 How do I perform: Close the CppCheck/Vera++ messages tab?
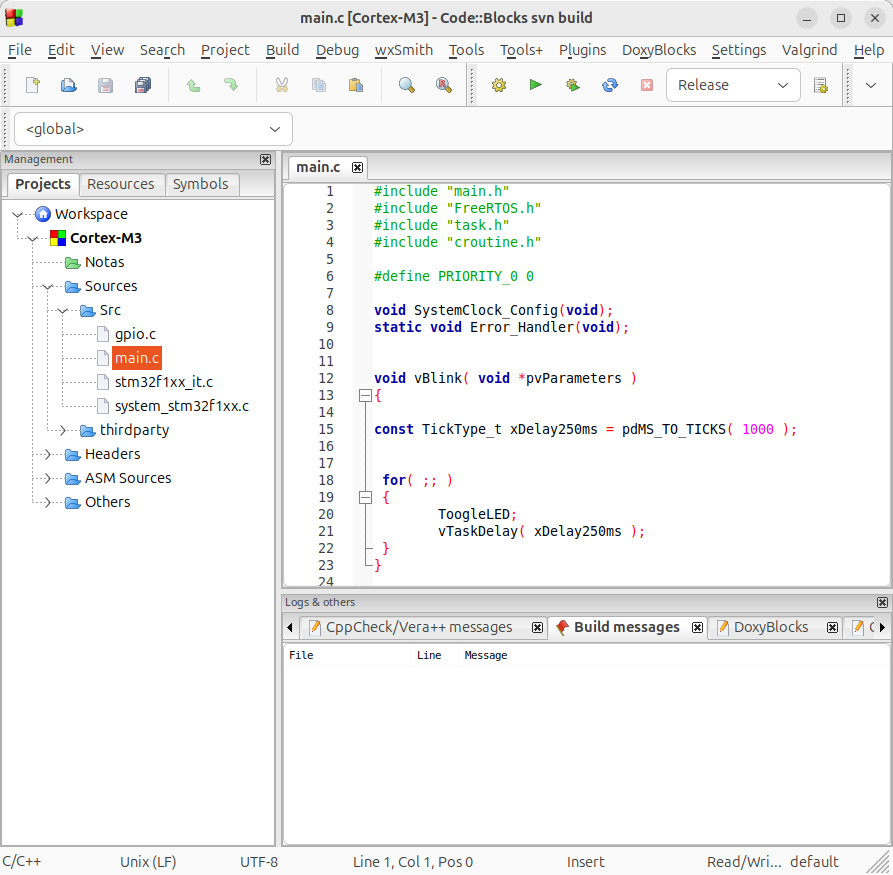point(537,627)
